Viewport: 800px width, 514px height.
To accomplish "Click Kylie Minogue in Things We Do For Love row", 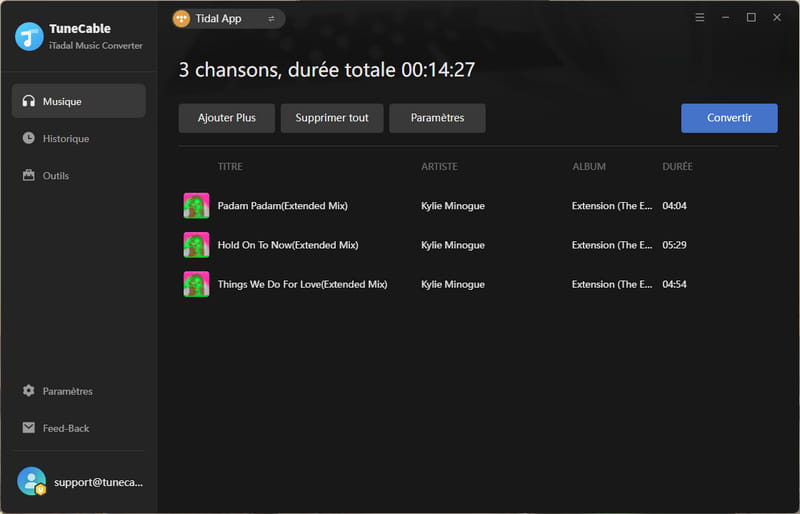I will (x=453, y=284).
